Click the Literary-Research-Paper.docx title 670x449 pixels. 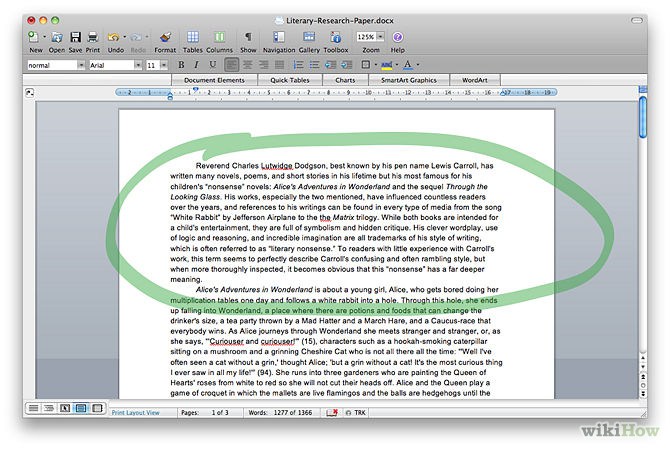point(340,20)
